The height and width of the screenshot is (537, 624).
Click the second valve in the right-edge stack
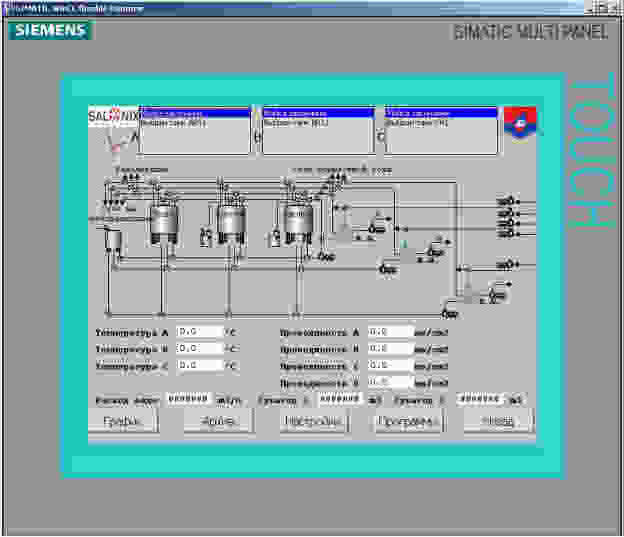(508, 213)
